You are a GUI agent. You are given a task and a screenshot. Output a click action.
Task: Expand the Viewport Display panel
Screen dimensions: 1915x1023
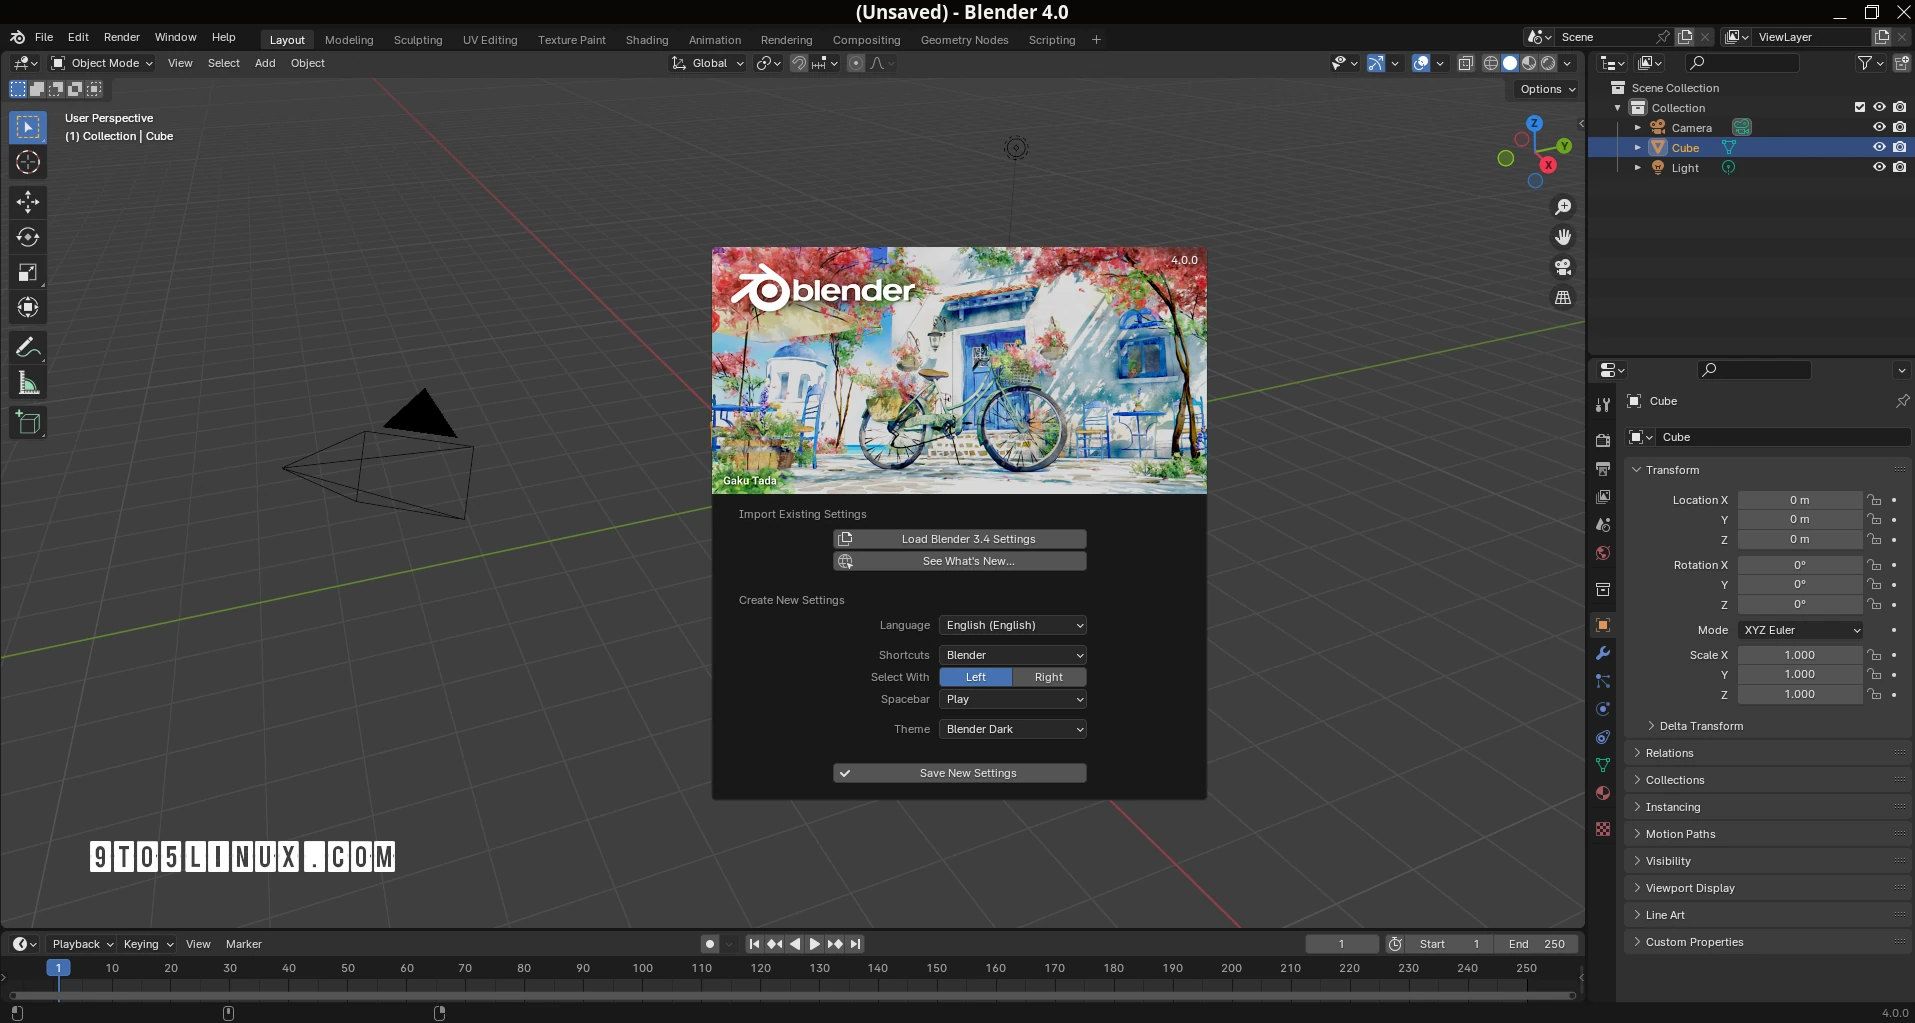coord(1690,888)
